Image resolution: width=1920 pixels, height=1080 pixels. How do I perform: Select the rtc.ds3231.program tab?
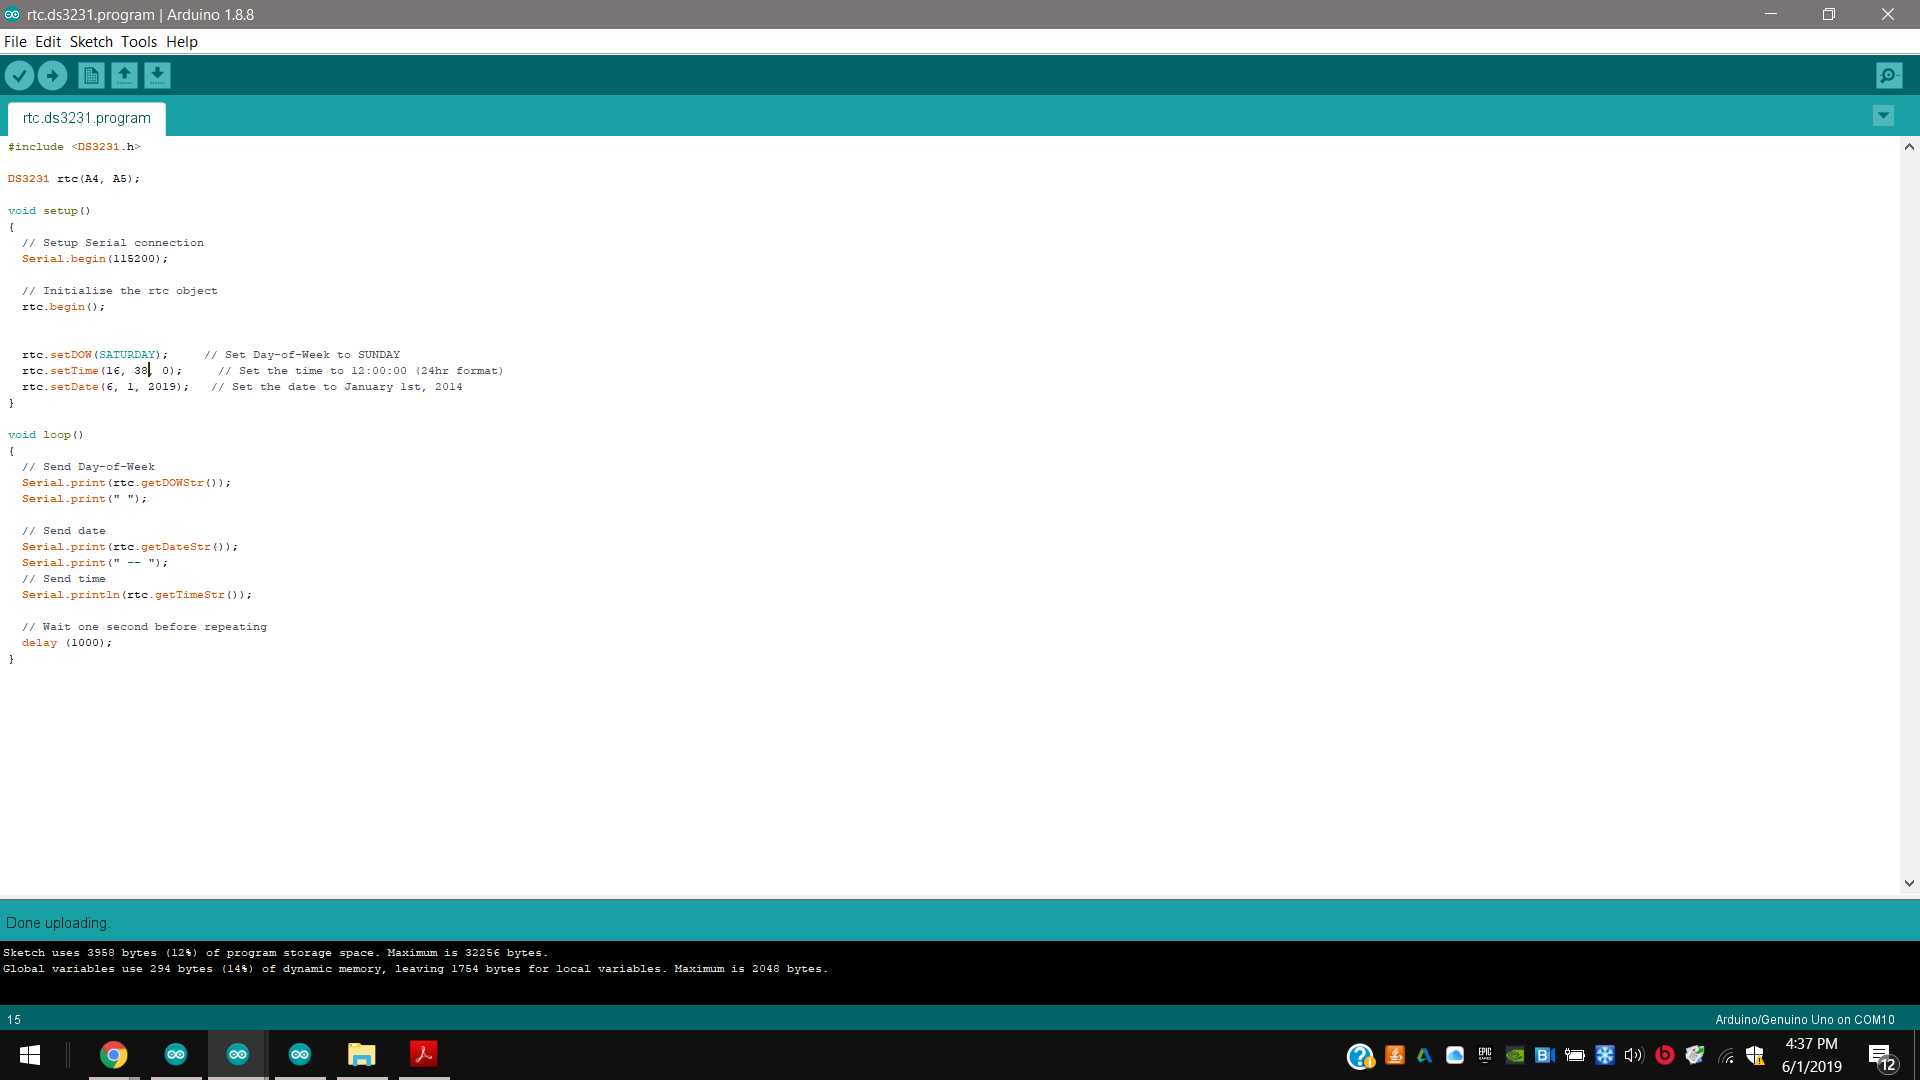click(87, 118)
